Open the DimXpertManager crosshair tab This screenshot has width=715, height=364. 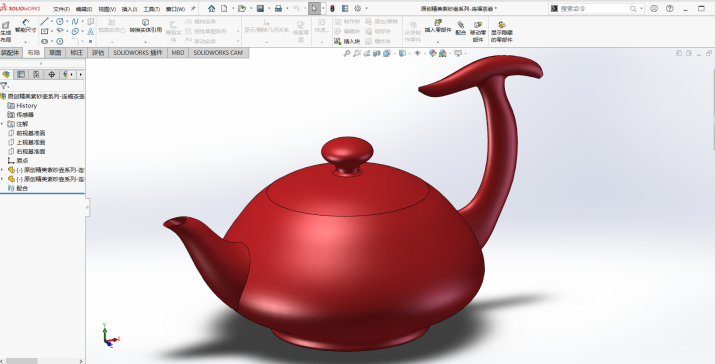52,74
